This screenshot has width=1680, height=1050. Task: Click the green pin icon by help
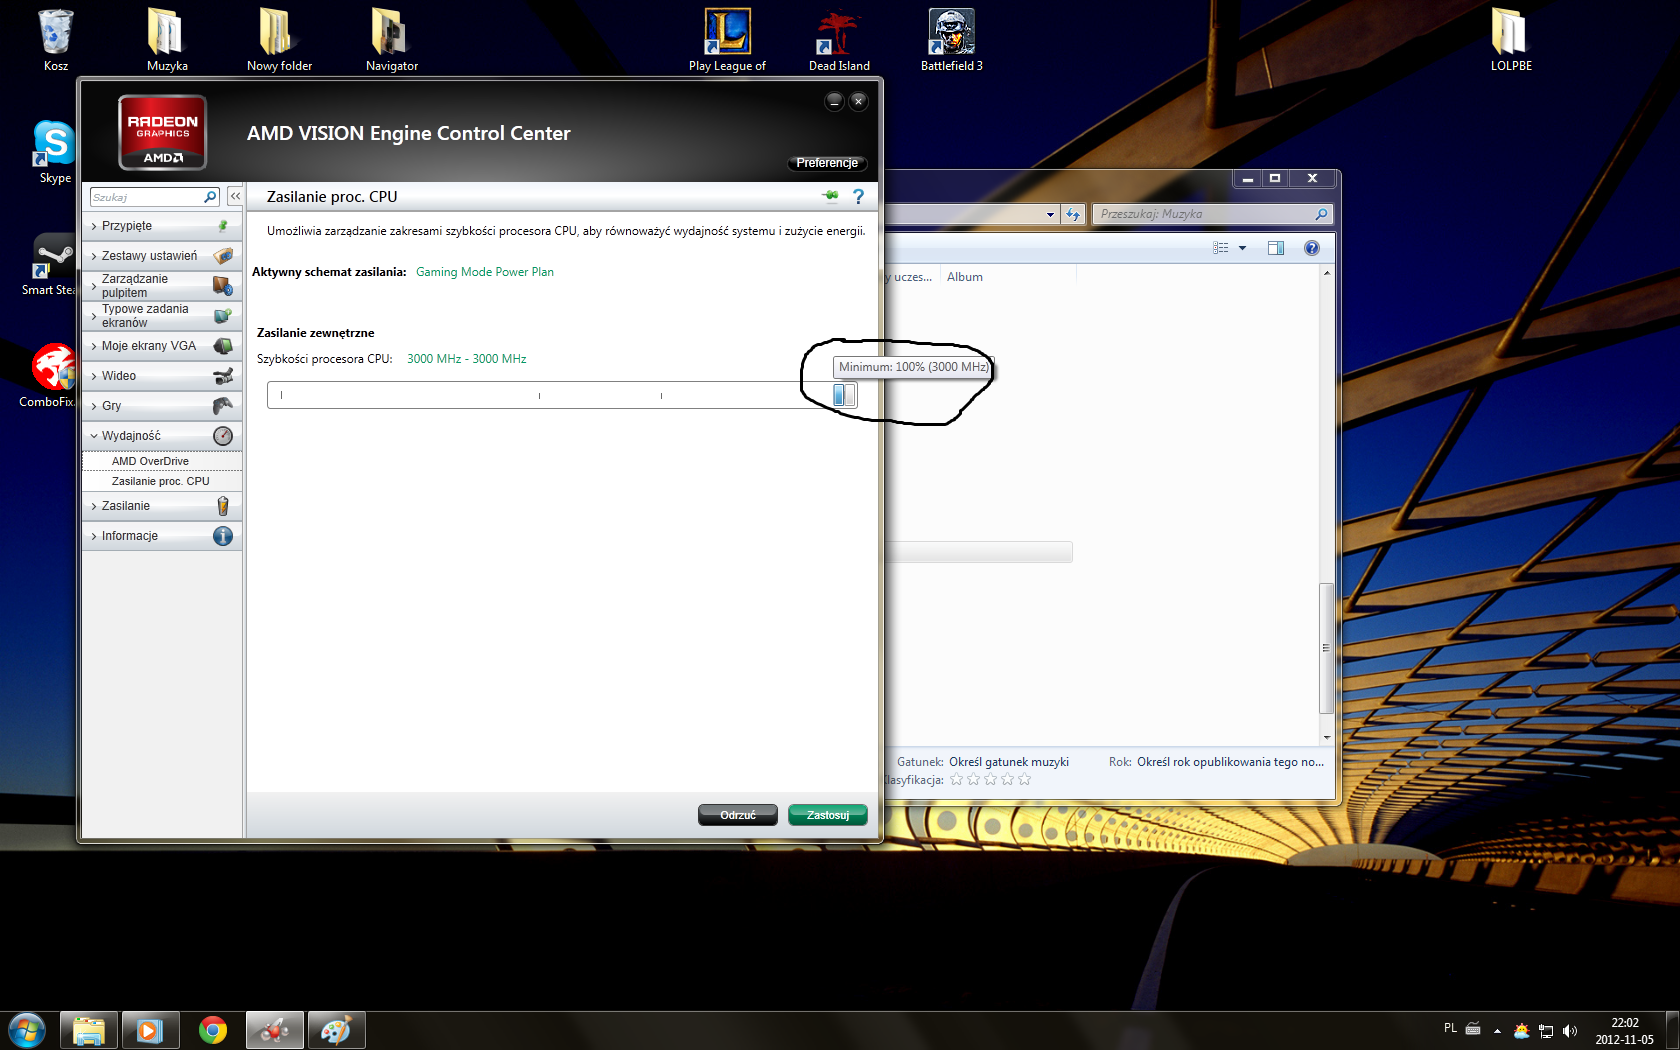click(830, 196)
